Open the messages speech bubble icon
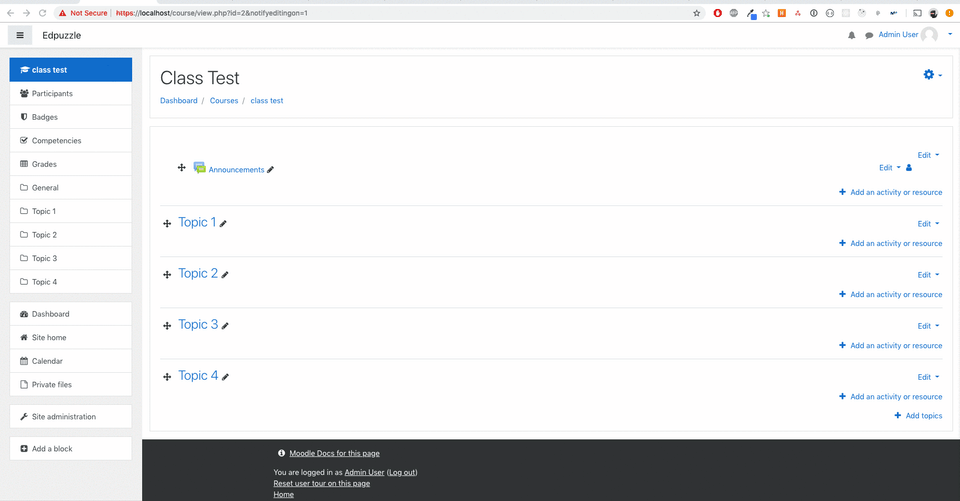This screenshot has width=960, height=501. tap(869, 35)
